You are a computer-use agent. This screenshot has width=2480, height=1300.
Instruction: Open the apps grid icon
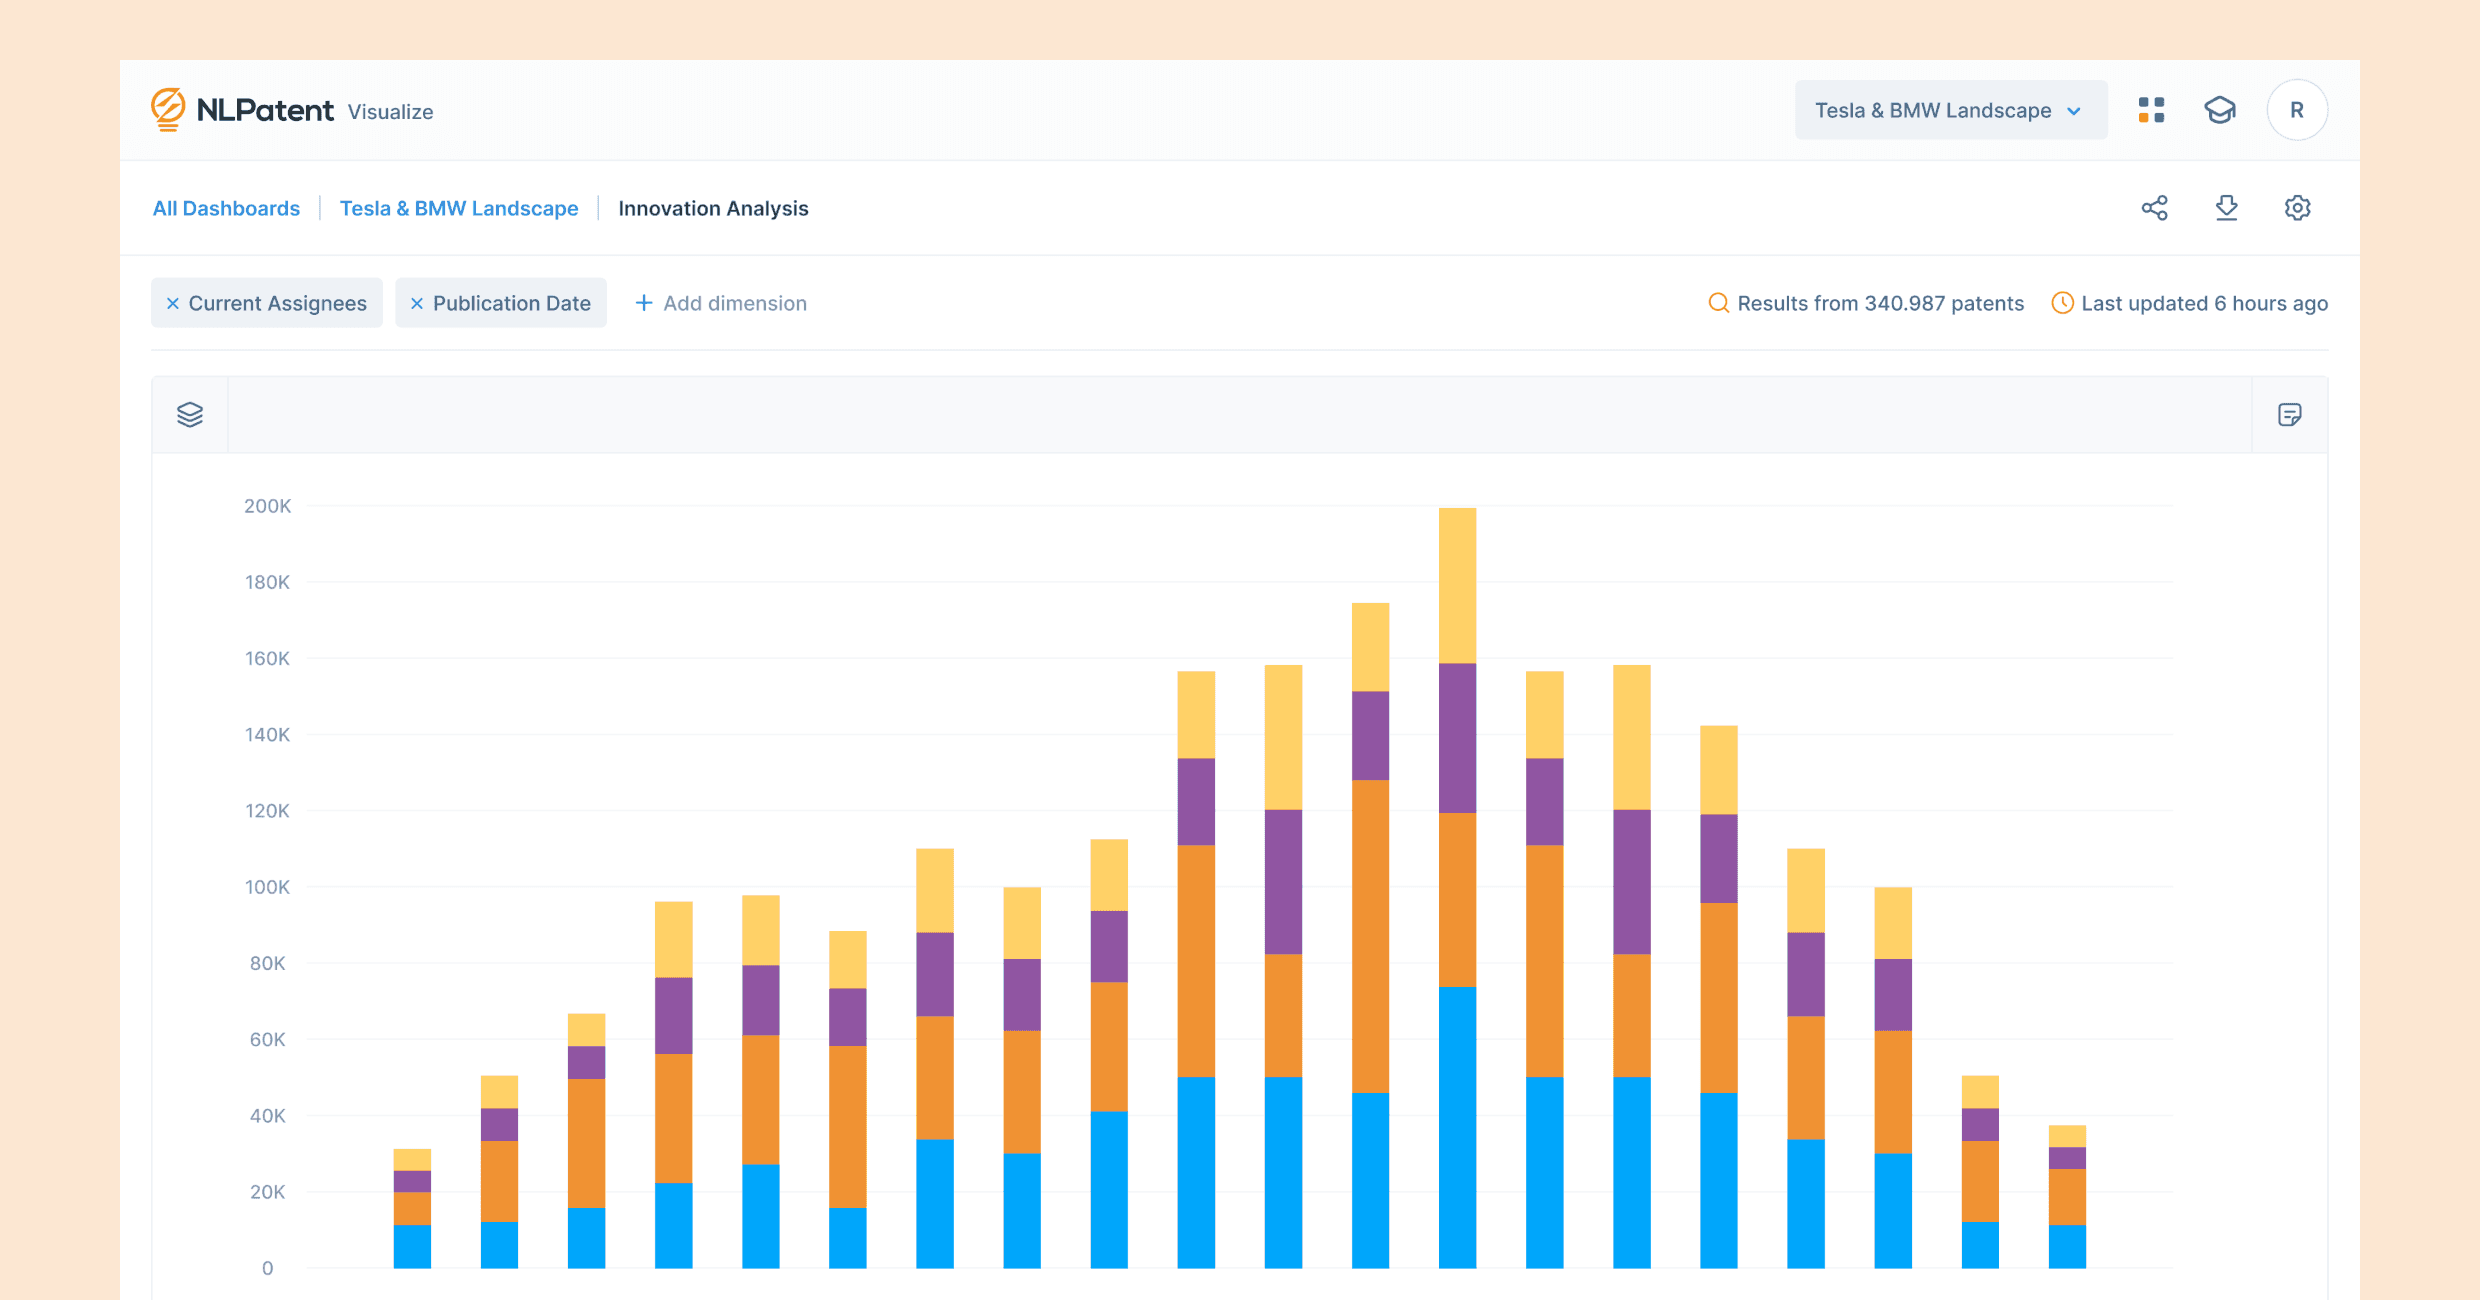click(2151, 110)
